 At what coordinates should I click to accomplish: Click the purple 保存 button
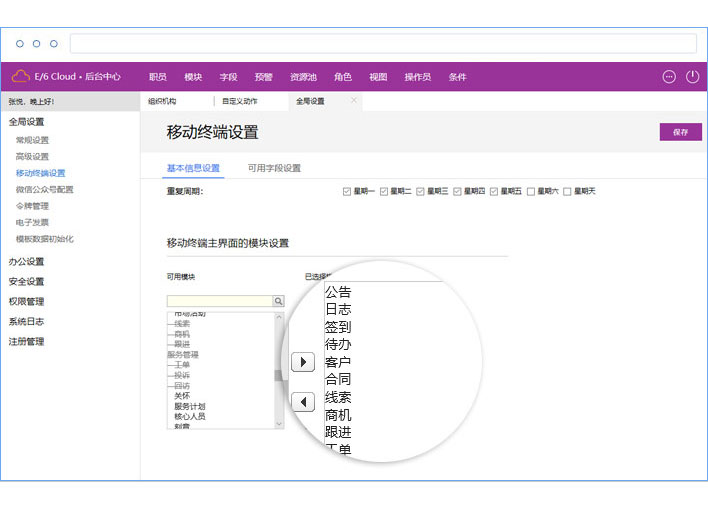point(680,132)
